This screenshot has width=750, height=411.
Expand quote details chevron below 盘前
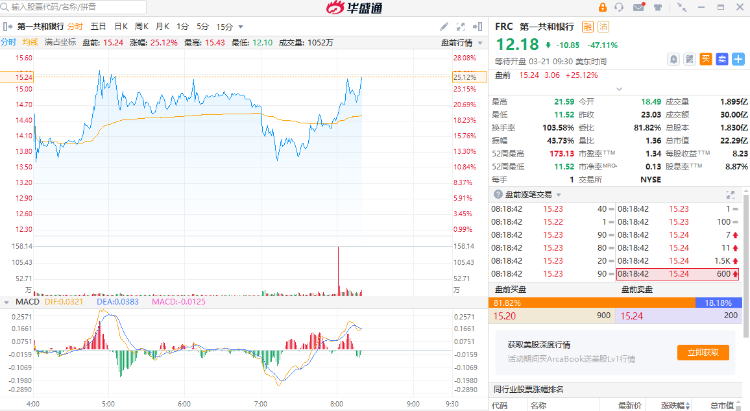click(x=619, y=89)
